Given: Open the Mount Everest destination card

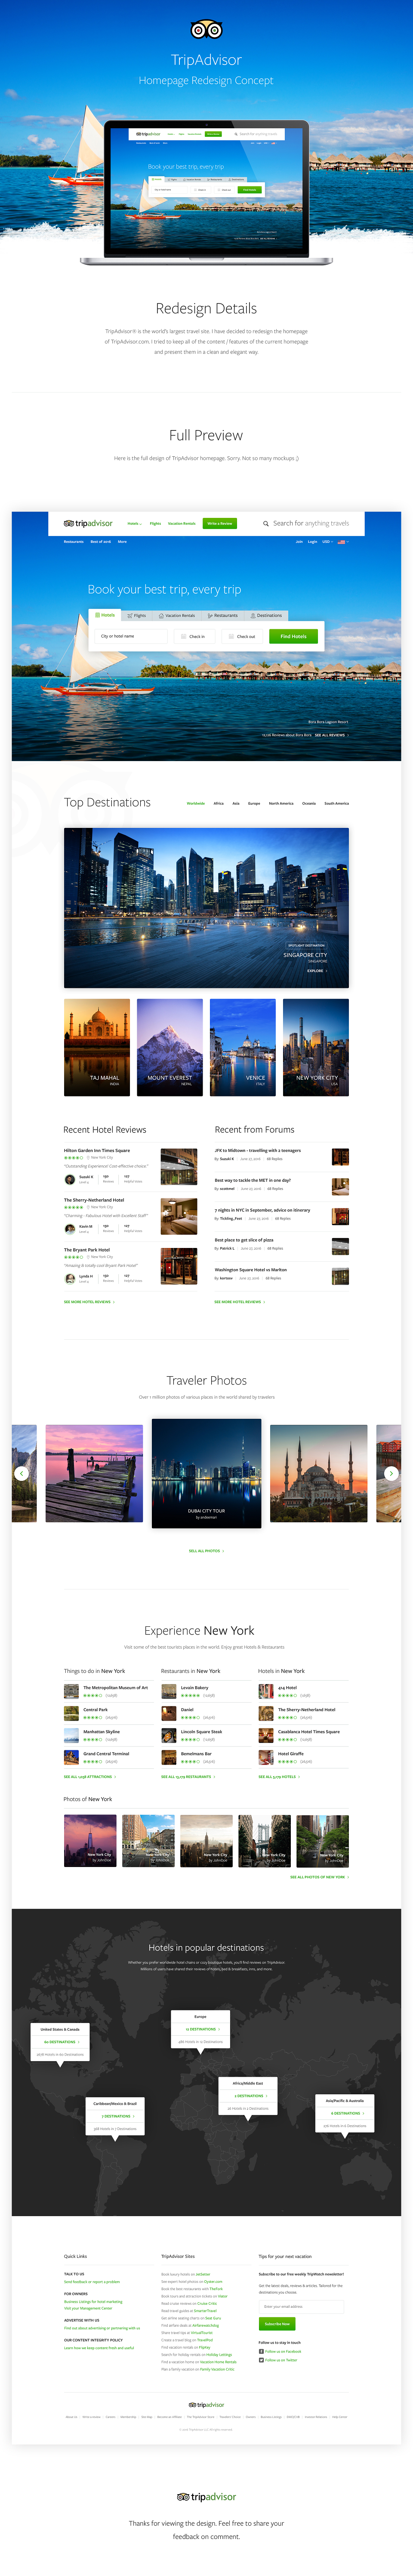Looking at the screenshot, I should [x=170, y=1047].
